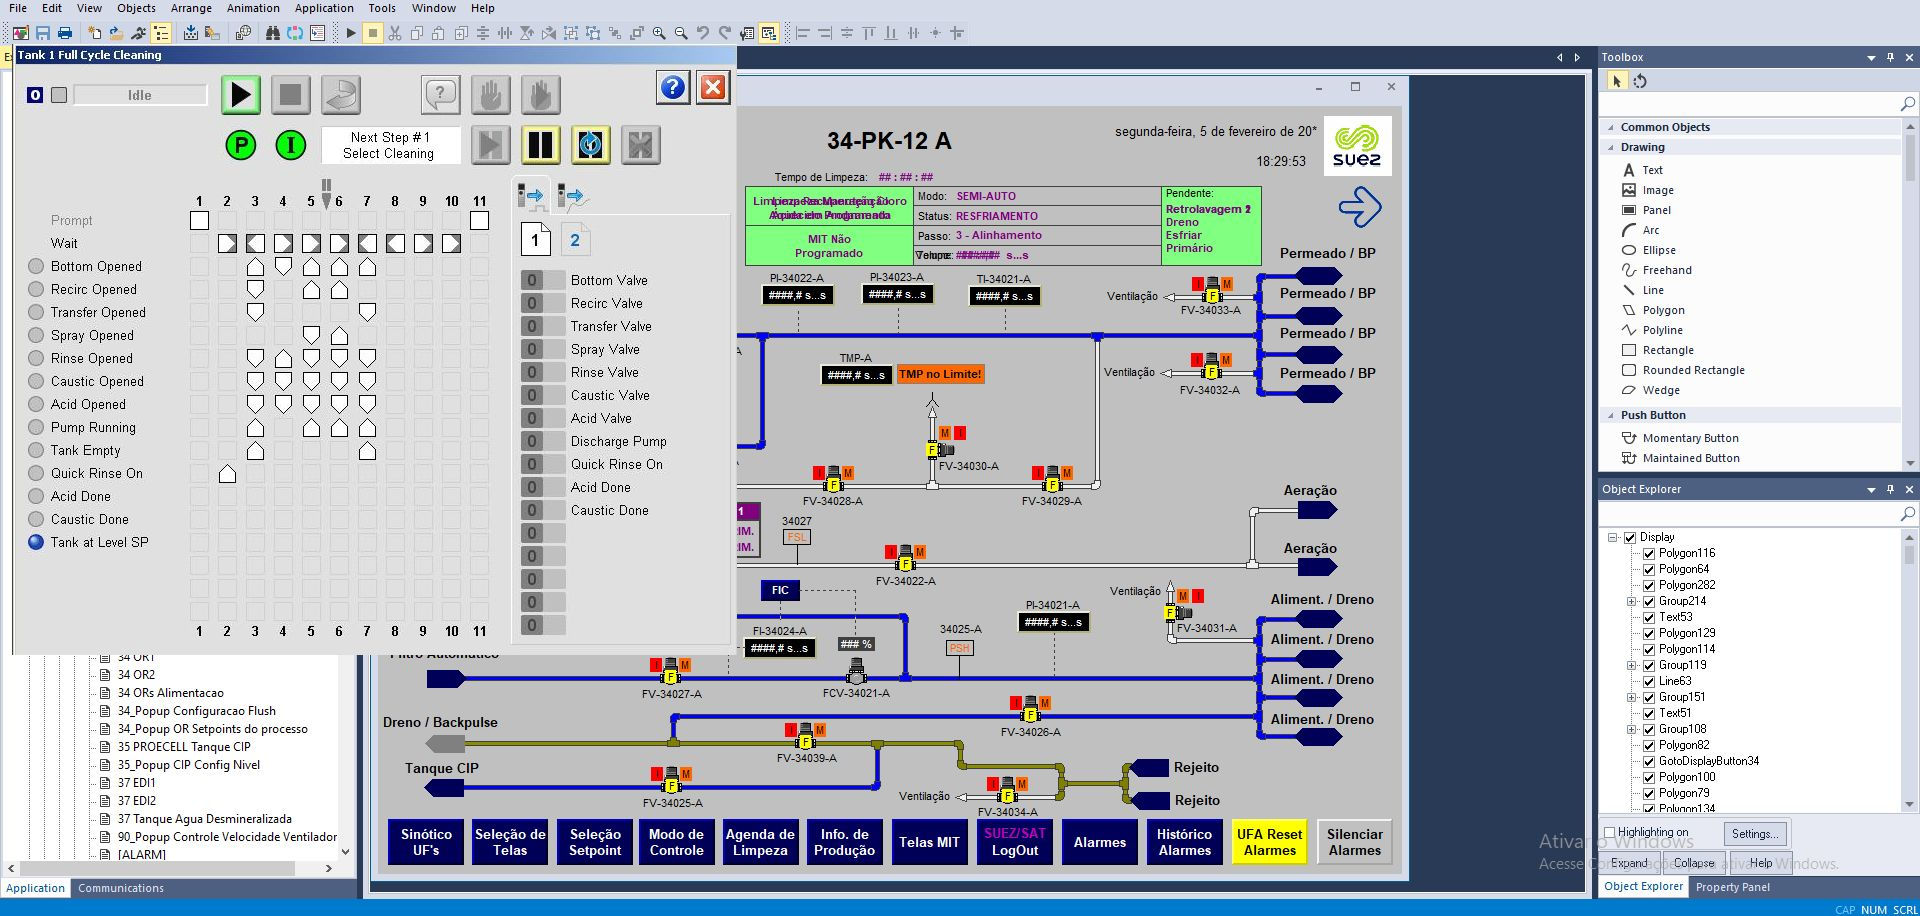
Task: Click the Save icon in main toolbar
Action: (x=43, y=33)
